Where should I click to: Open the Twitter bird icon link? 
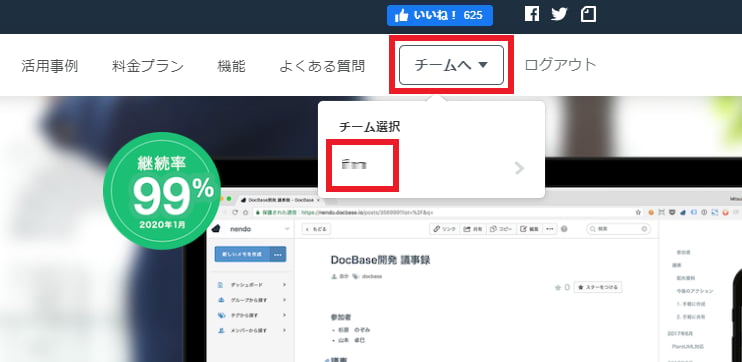click(559, 14)
